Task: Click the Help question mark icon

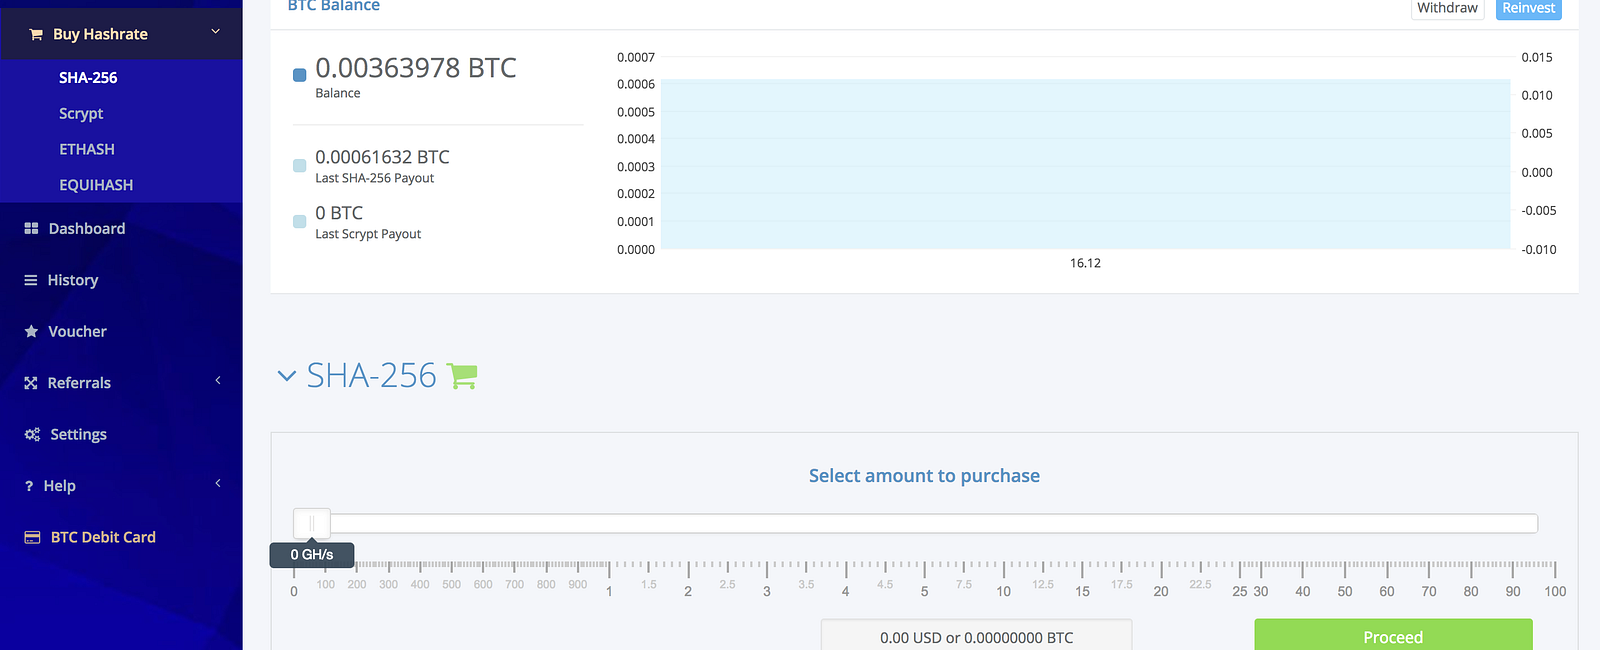Action: pyautogui.click(x=29, y=486)
